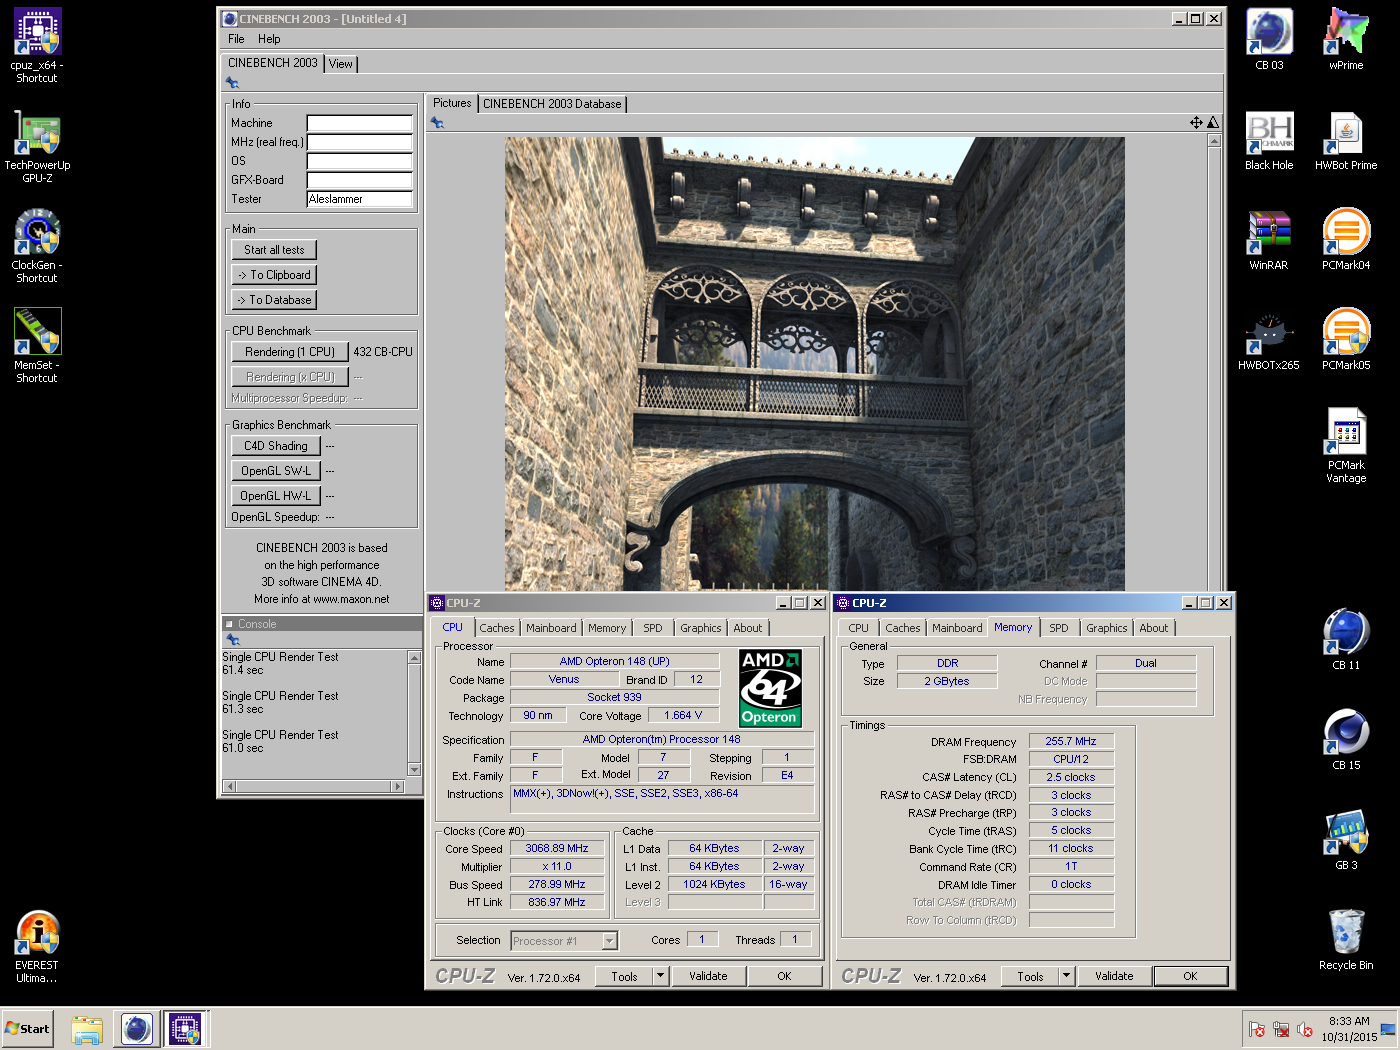Switch to Graphics tab in right CPU-Z window
The width and height of the screenshot is (1400, 1050).
[x=1107, y=628]
